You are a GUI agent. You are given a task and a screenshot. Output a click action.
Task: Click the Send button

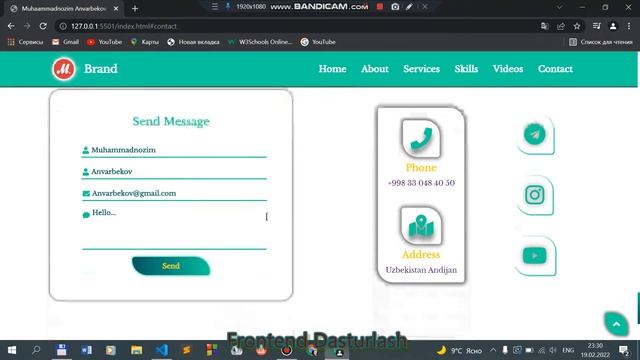(x=171, y=266)
